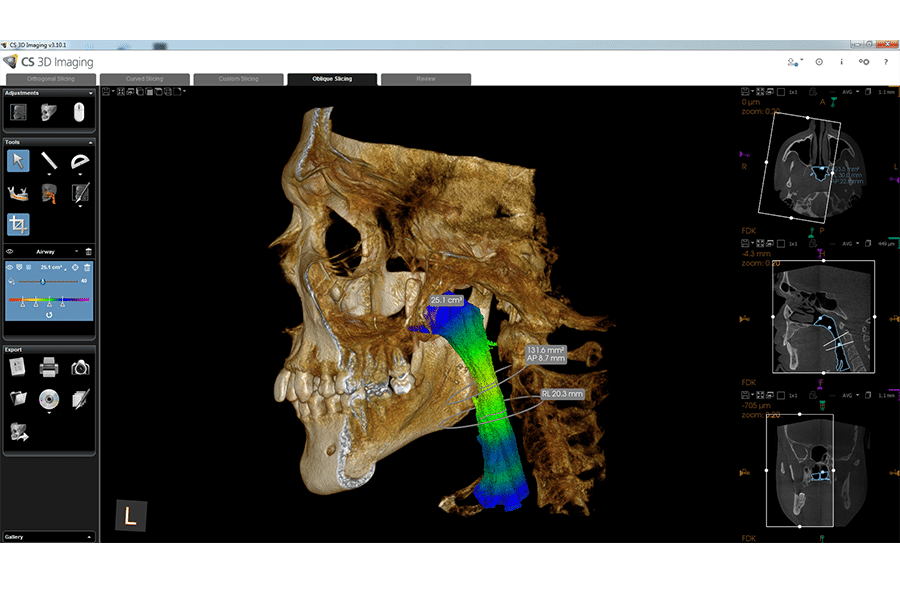Click the 25.1 cm³ label in 3D view
The width and height of the screenshot is (900, 600).
pos(446,300)
